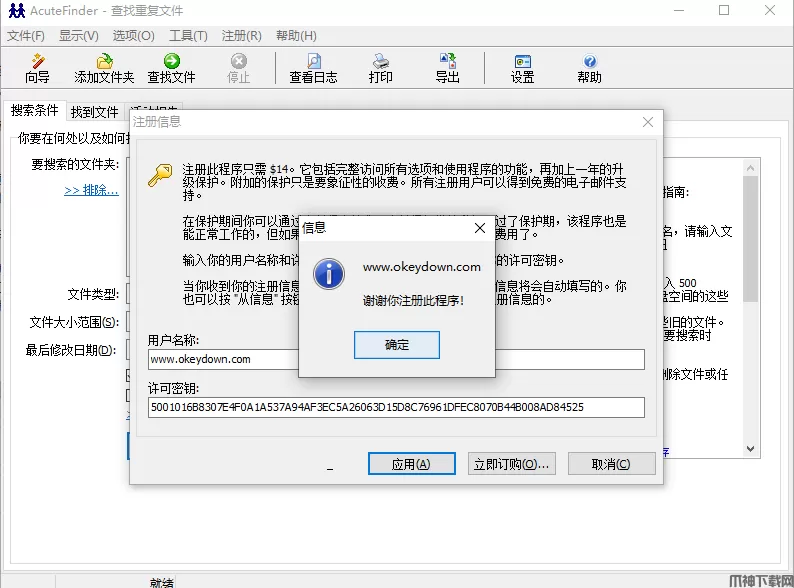
Task: Click the 立即订购(O)... order button
Action: (511, 464)
